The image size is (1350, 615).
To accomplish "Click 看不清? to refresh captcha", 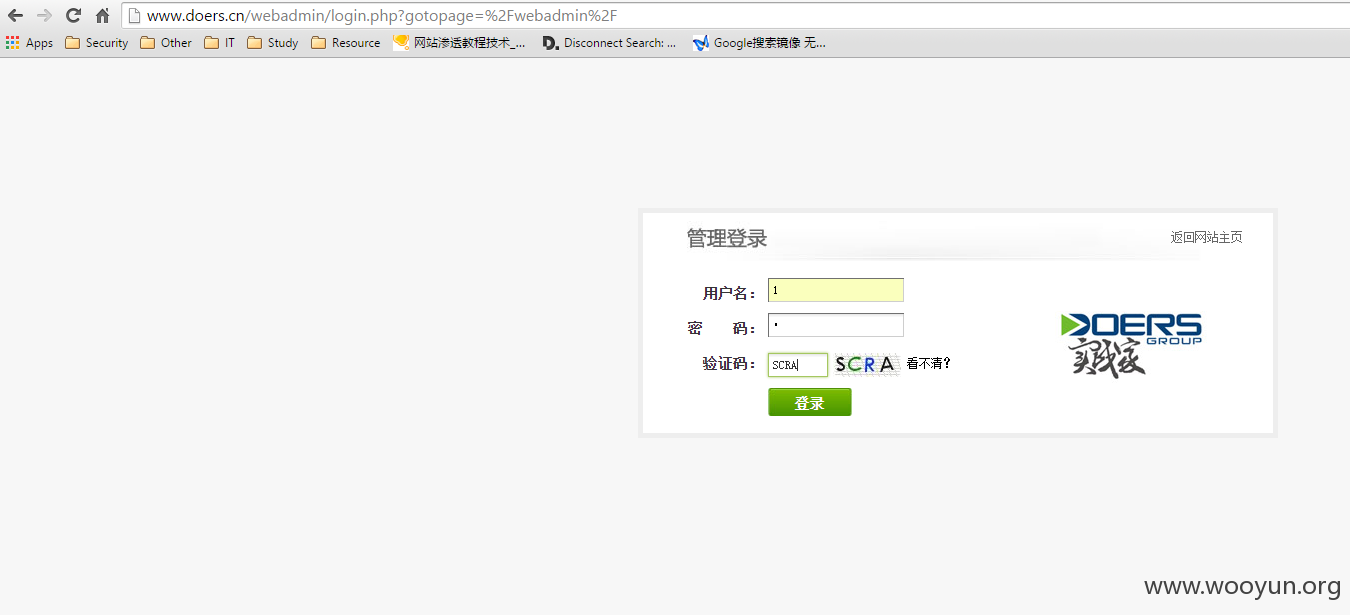I will click(929, 364).
